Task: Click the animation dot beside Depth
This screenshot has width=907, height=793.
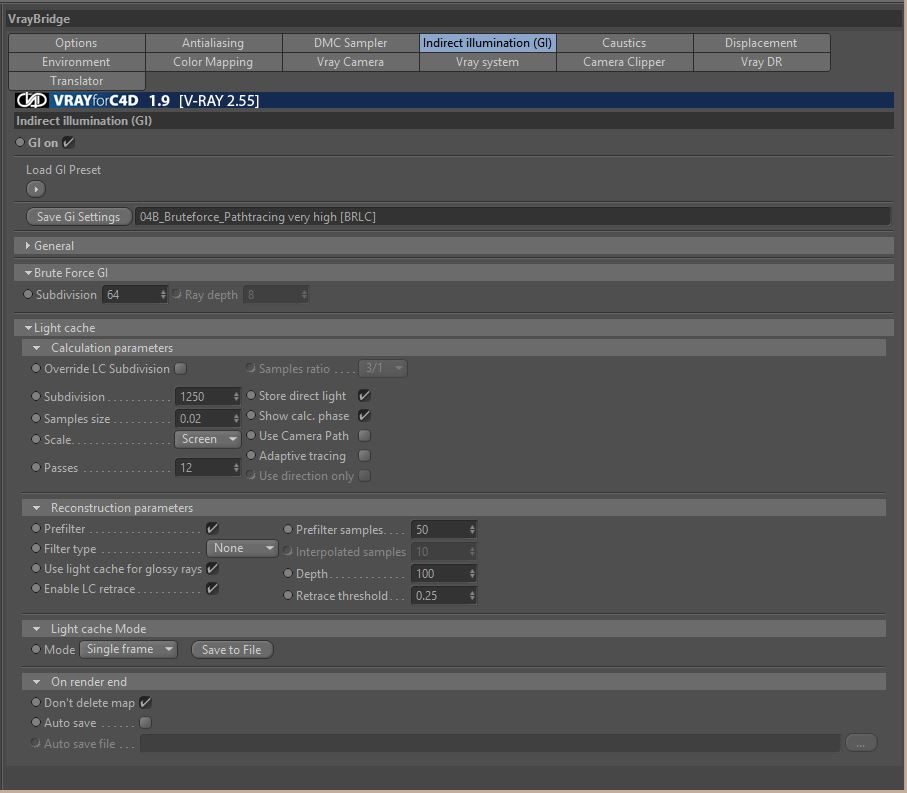Action: tap(287, 573)
